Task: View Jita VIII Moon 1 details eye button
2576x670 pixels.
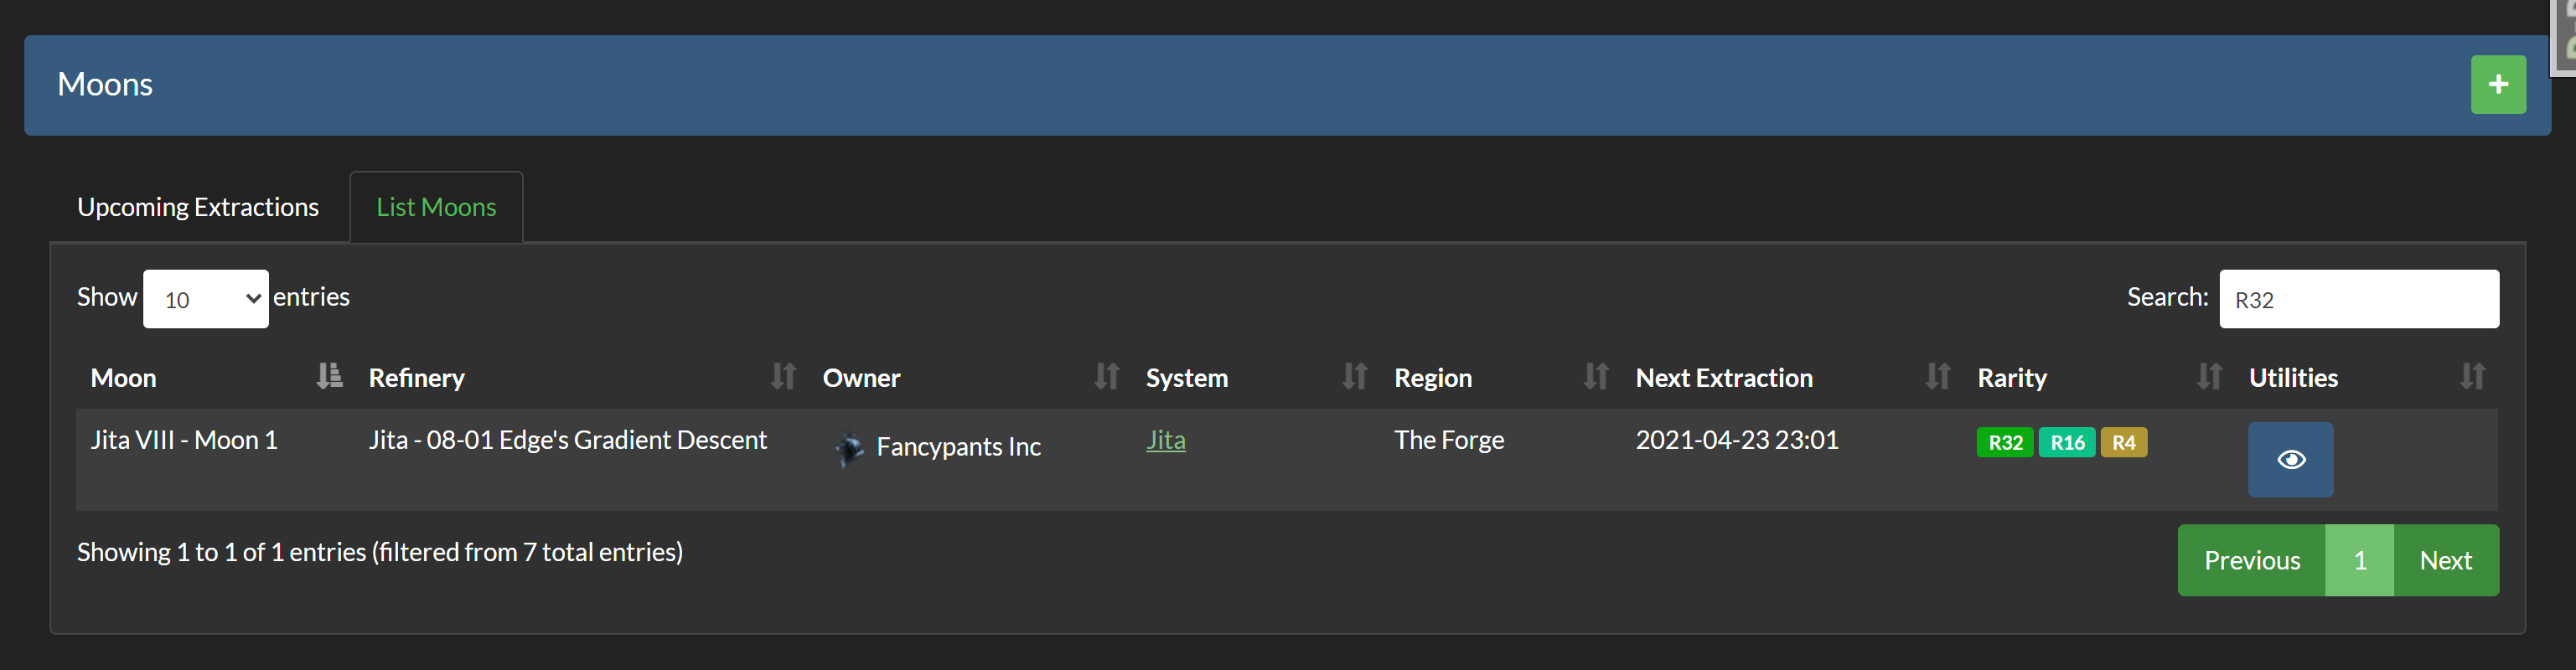Action: pos(2290,460)
